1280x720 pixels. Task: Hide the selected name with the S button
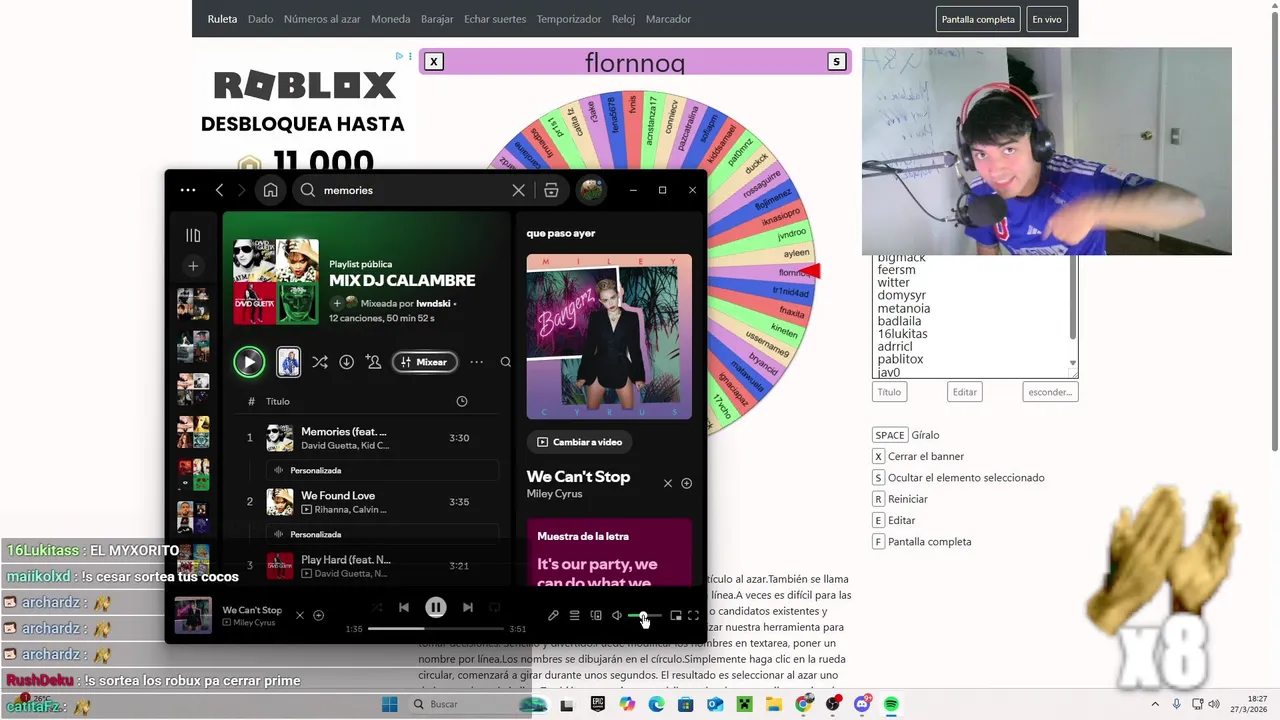(836, 62)
